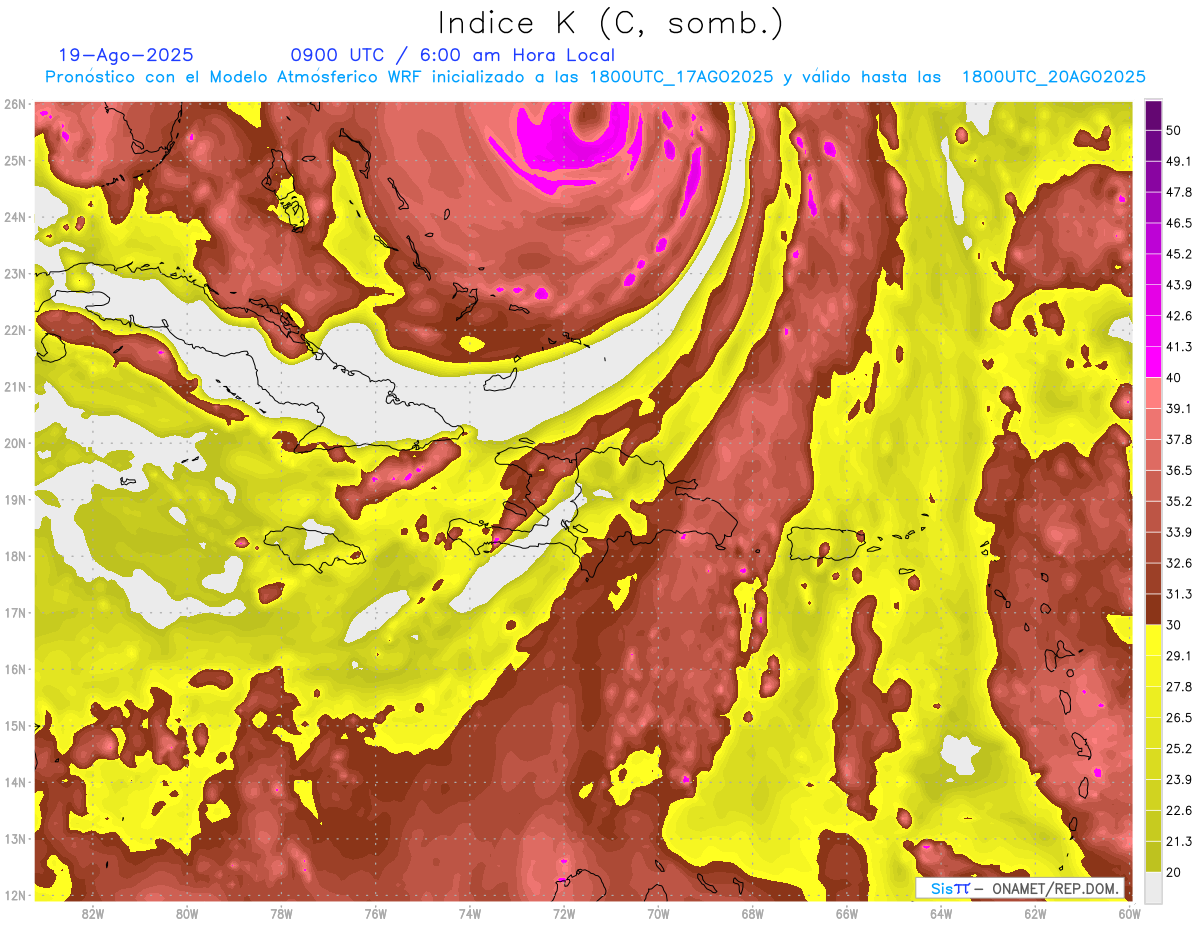Click the legend value "50"
This screenshot has width=1200, height=927.
point(1176,131)
